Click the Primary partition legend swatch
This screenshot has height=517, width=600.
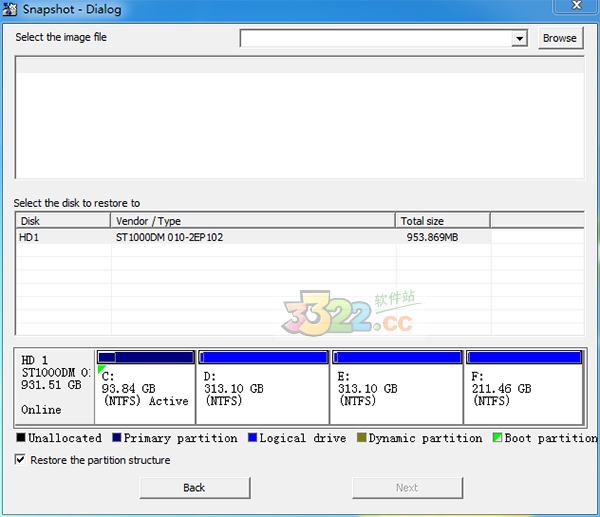click(117, 438)
